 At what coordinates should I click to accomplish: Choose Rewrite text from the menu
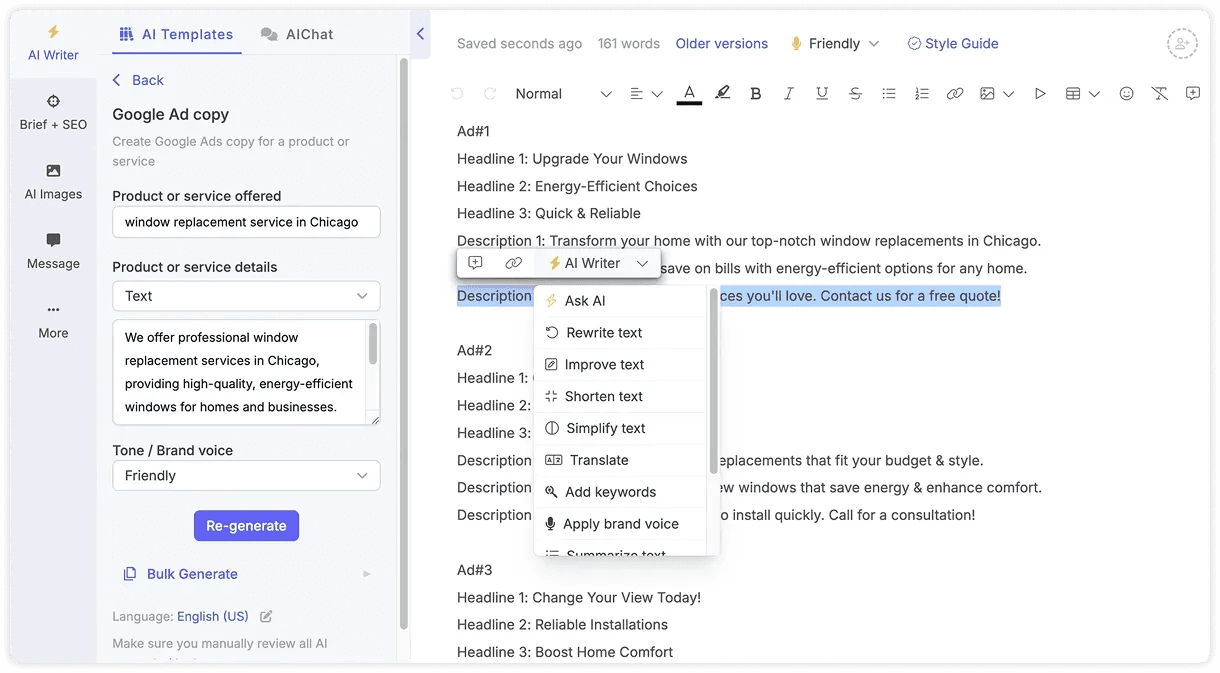(x=621, y=333)
